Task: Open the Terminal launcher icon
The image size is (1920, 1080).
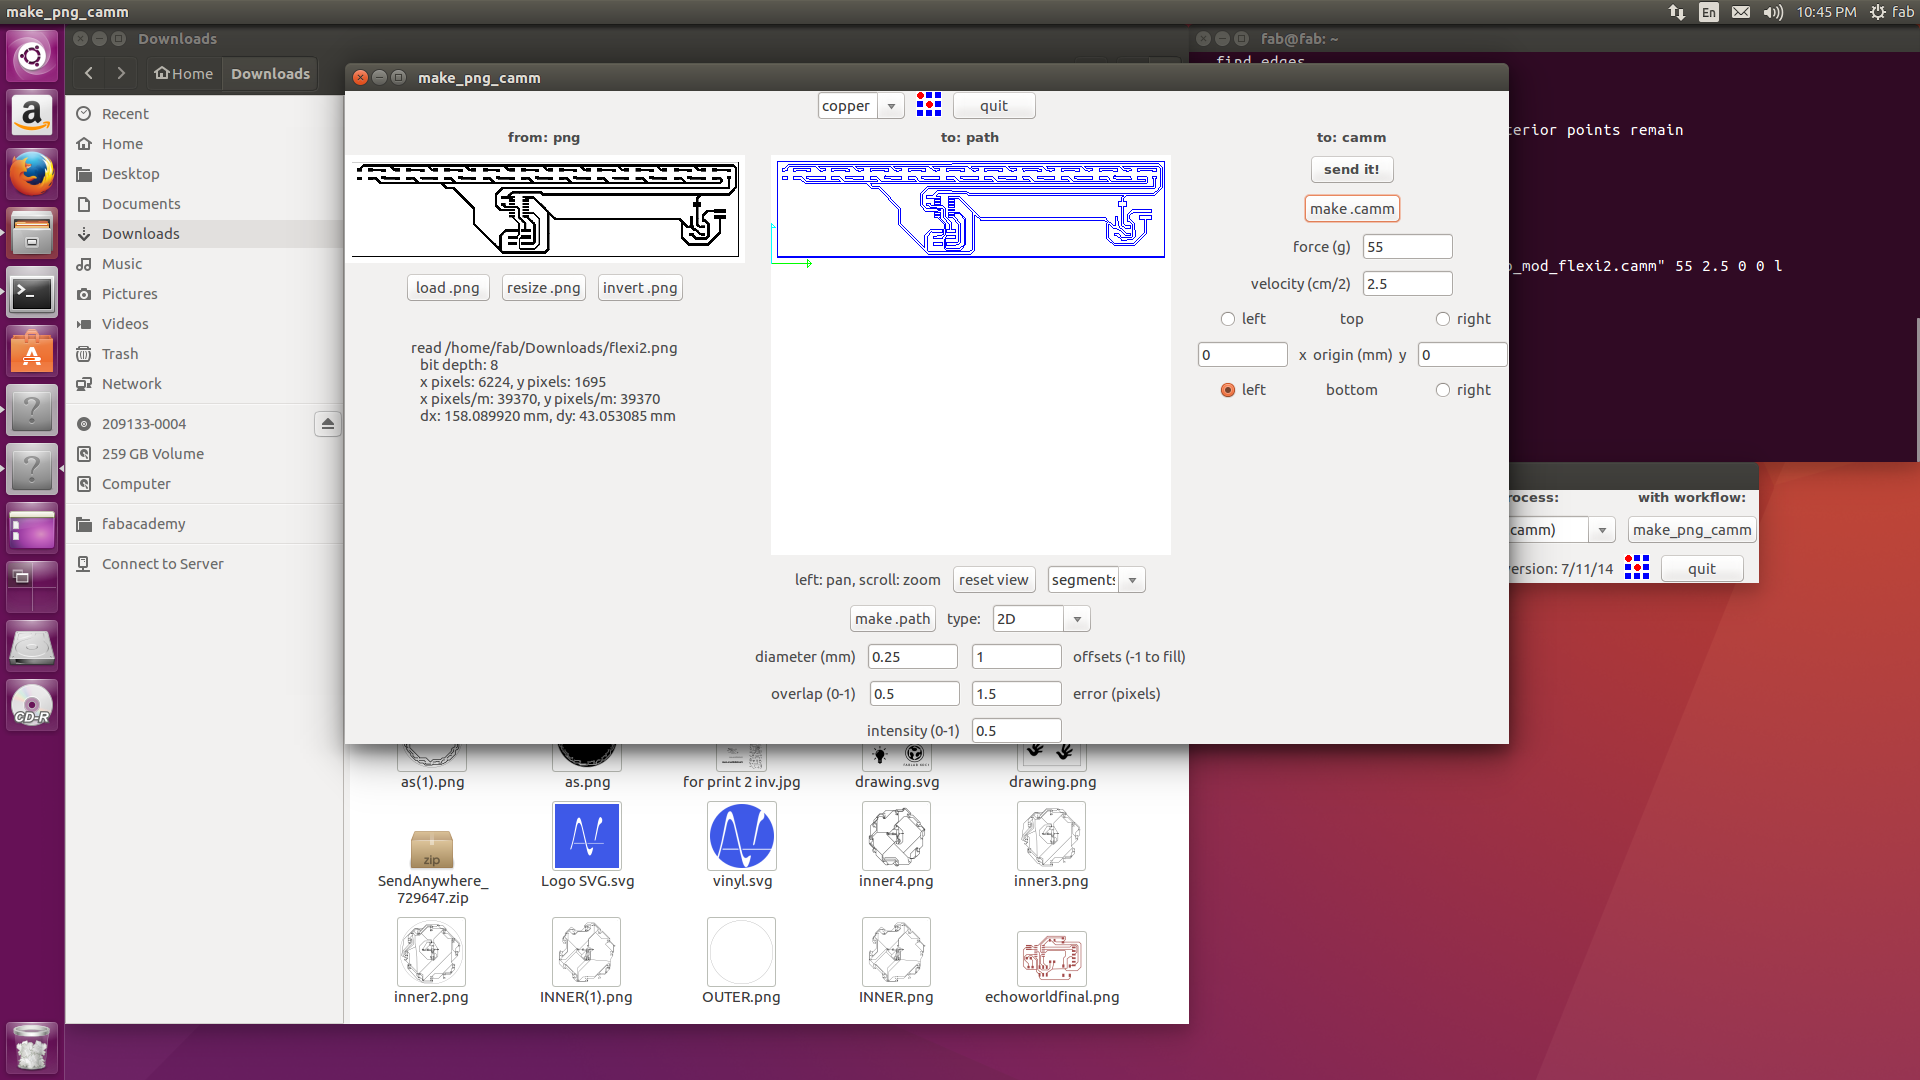Action: [32, 293]
